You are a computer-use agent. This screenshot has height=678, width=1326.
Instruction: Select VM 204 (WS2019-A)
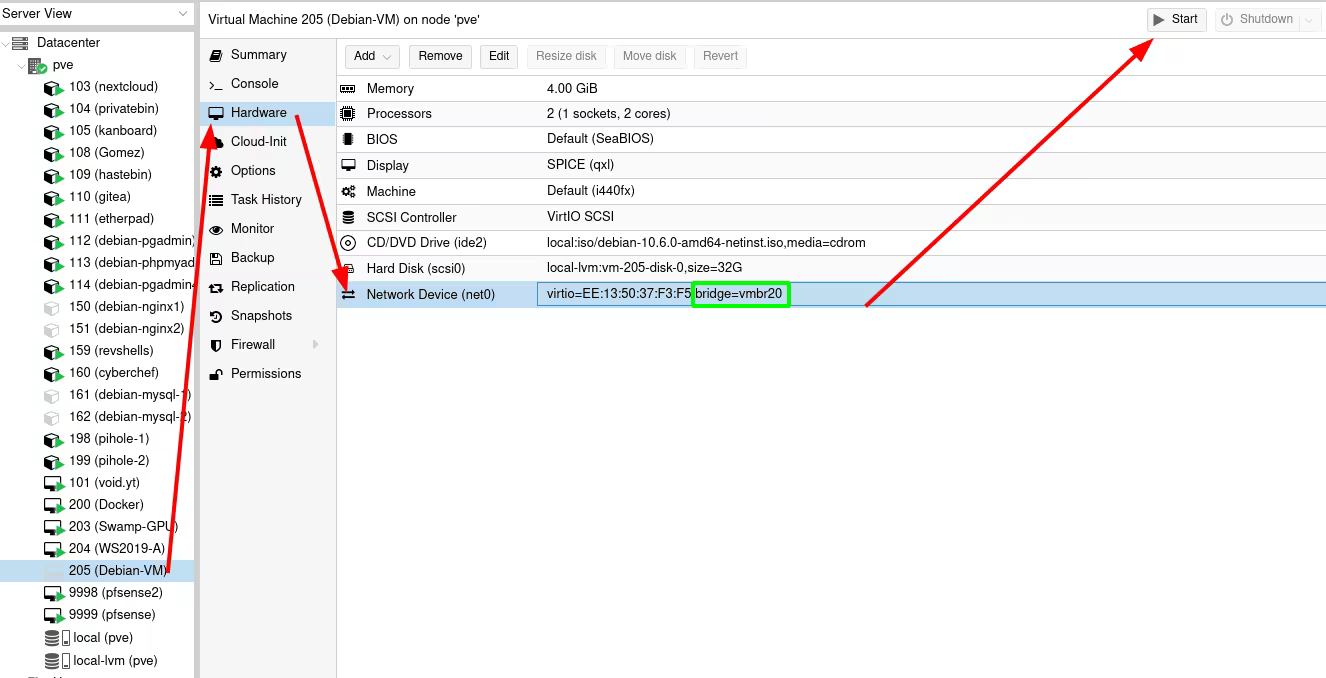point(117,549)
